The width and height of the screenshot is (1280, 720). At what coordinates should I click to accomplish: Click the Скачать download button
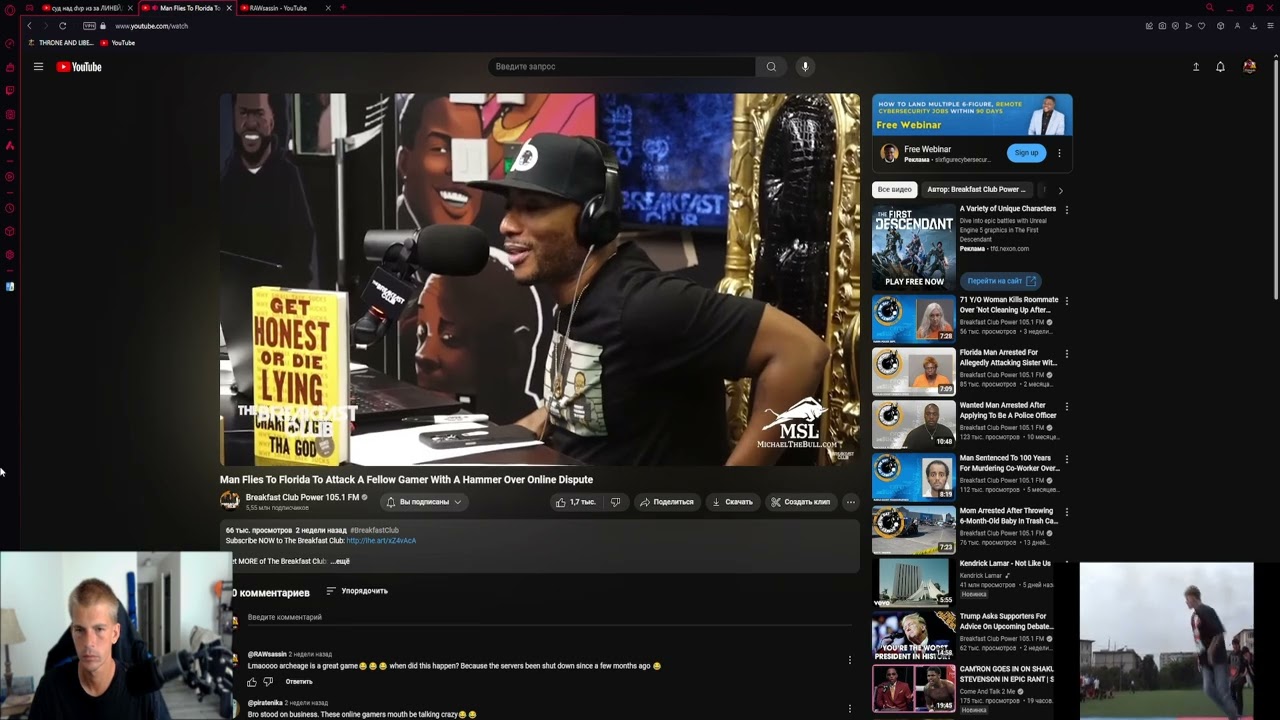[733, 502]
